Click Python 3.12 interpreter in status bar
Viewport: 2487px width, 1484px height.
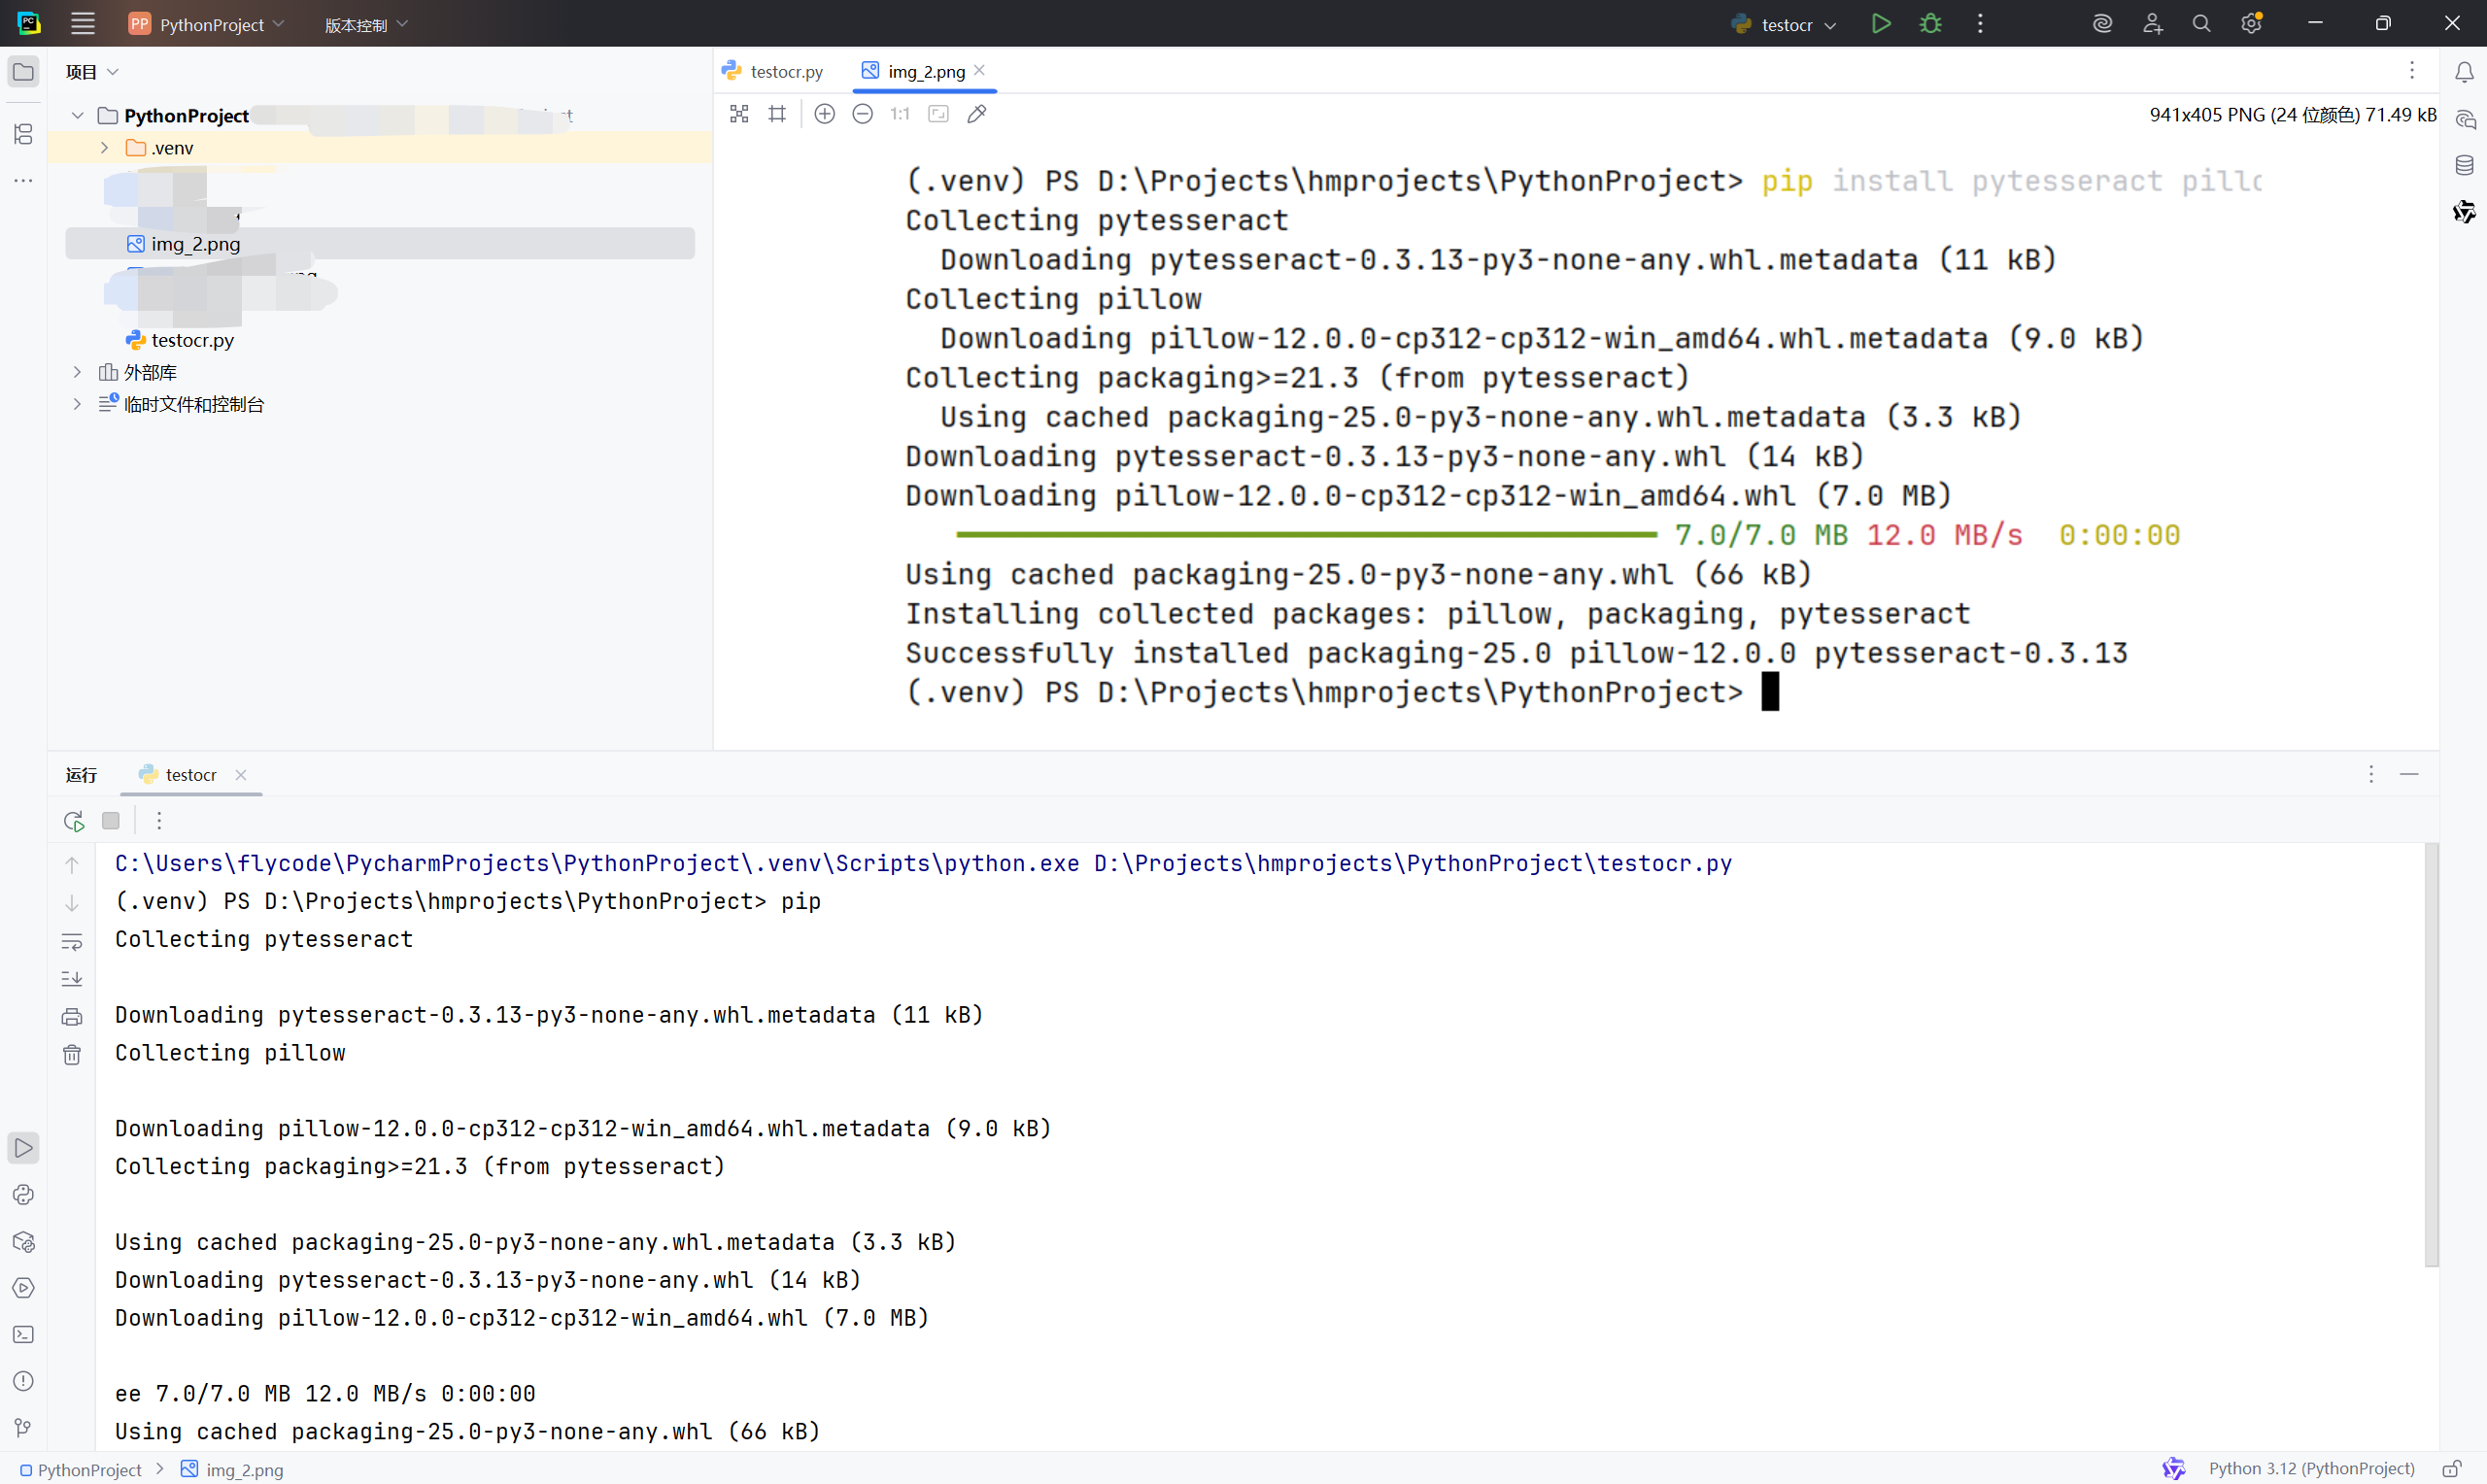tap(2311, 1468)
